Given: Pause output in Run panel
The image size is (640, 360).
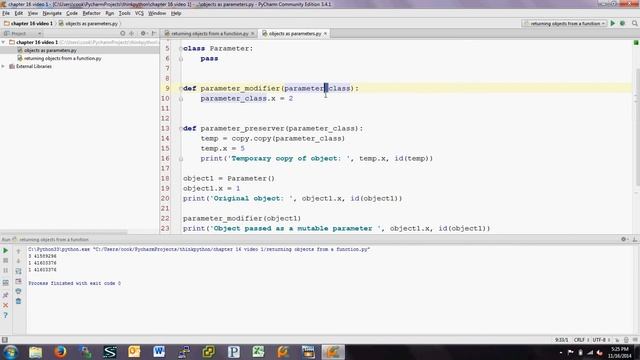Looking at the screenshot, I should [x=5, y=271].
